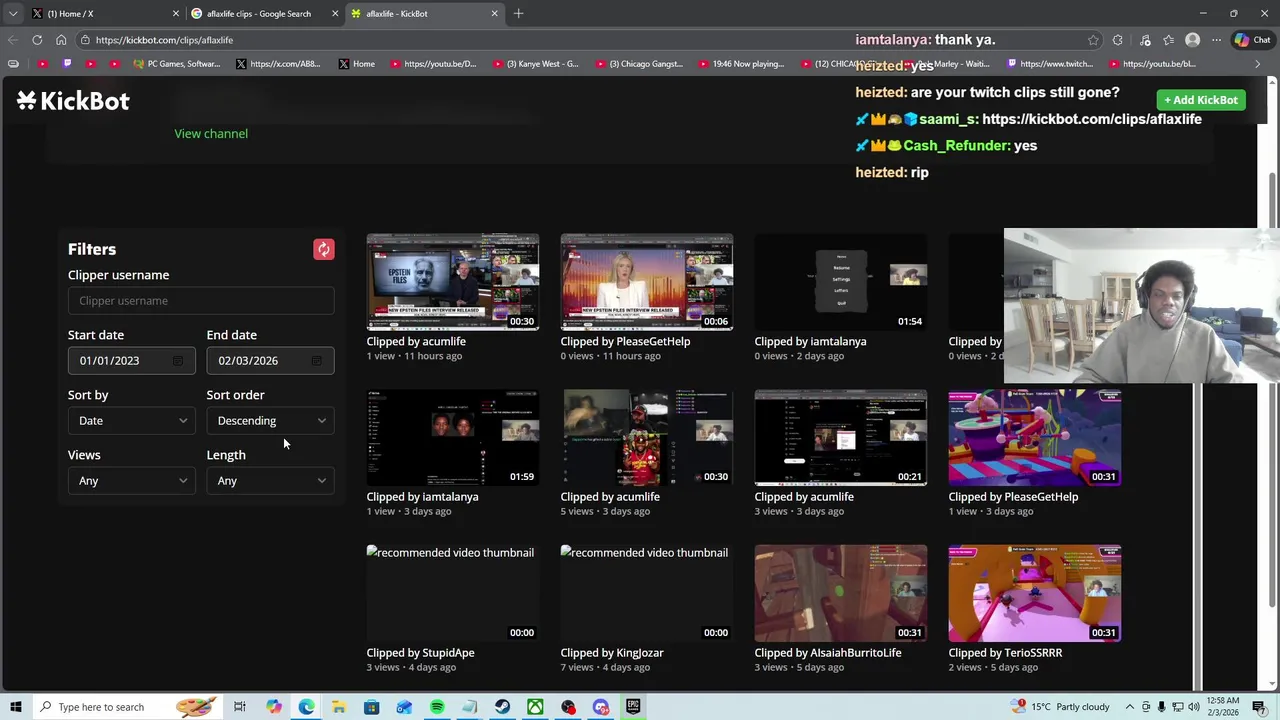Click the KickBot logo
Image resolution: width=1280 pixels, height=720 pixels.
coord(73,100)
